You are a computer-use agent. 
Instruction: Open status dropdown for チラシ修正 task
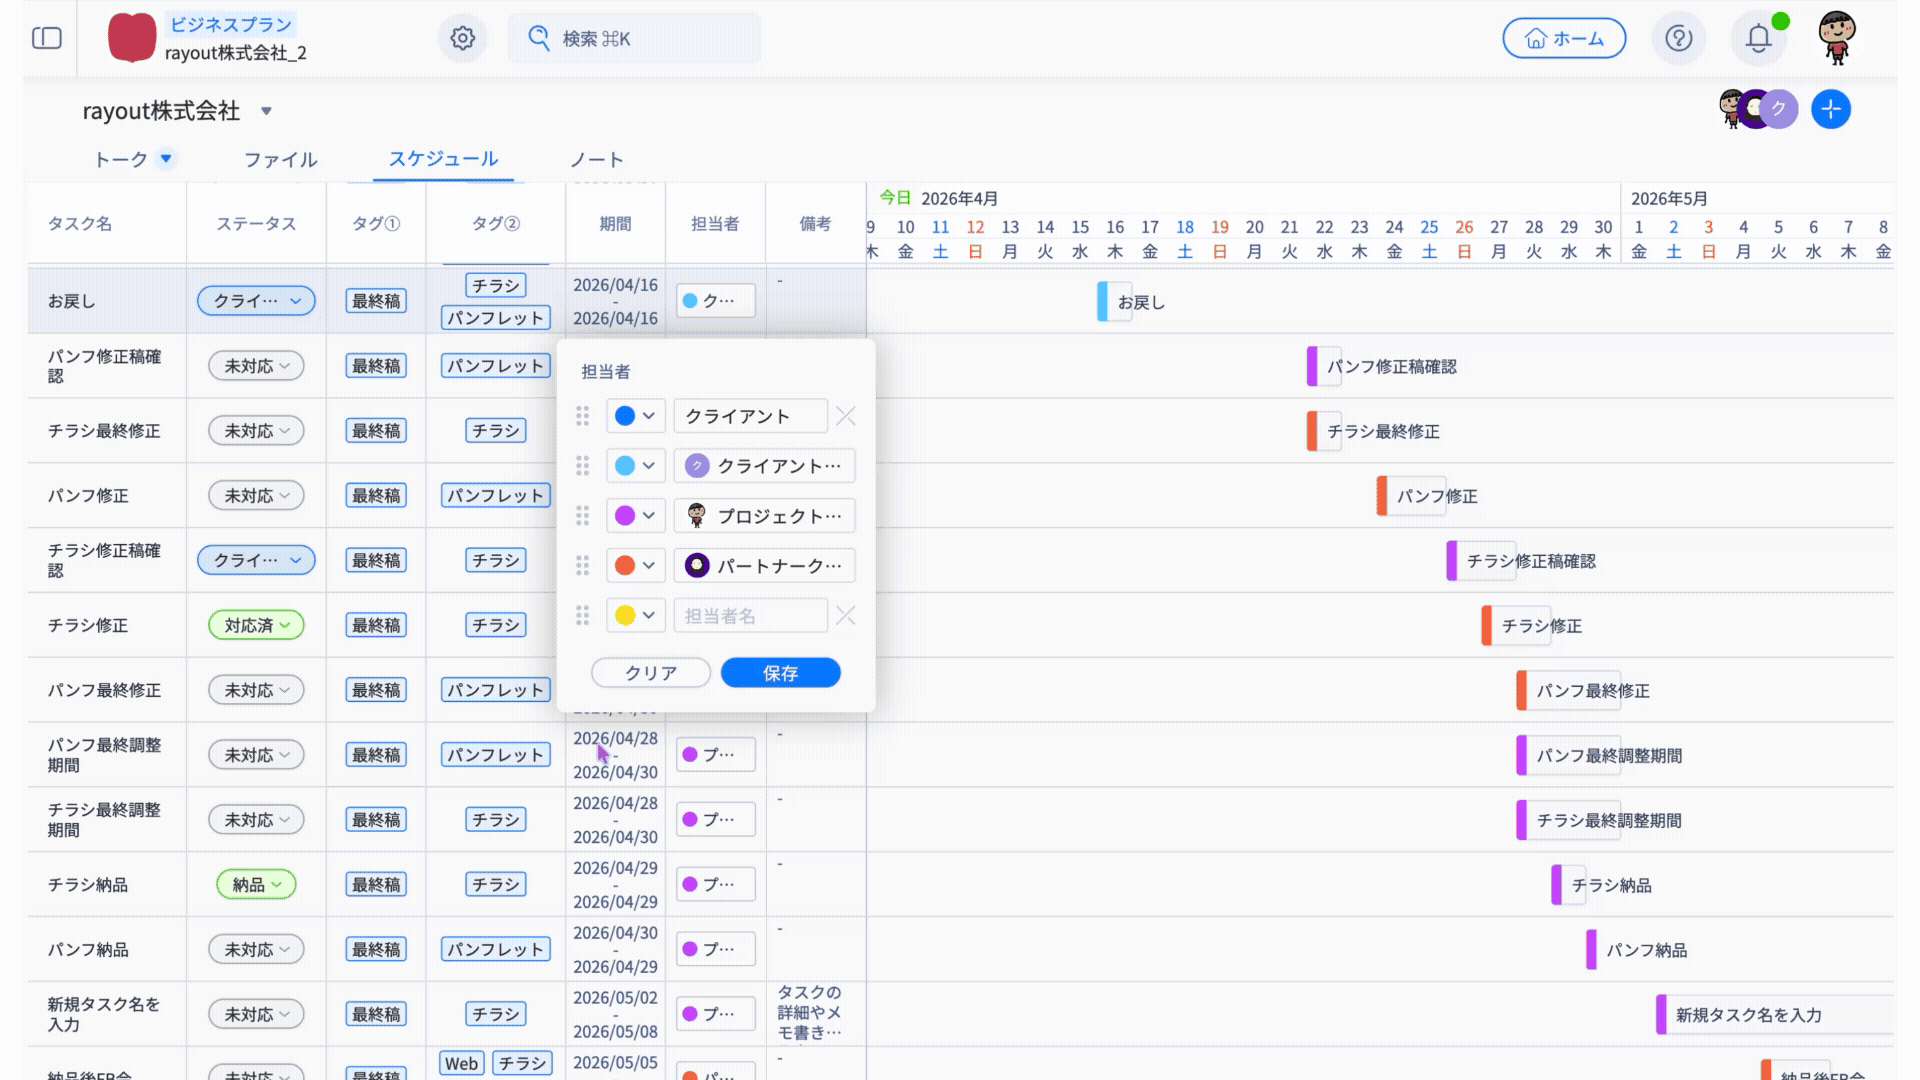click(x=256, y=625)
